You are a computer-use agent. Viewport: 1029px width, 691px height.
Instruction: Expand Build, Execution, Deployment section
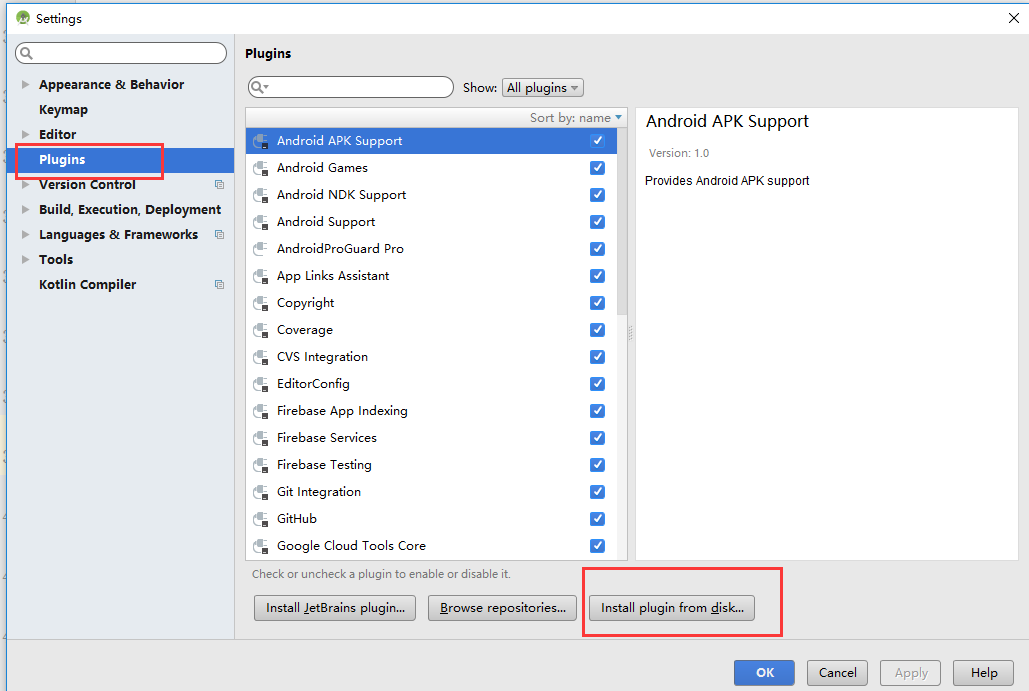[26, 209]
